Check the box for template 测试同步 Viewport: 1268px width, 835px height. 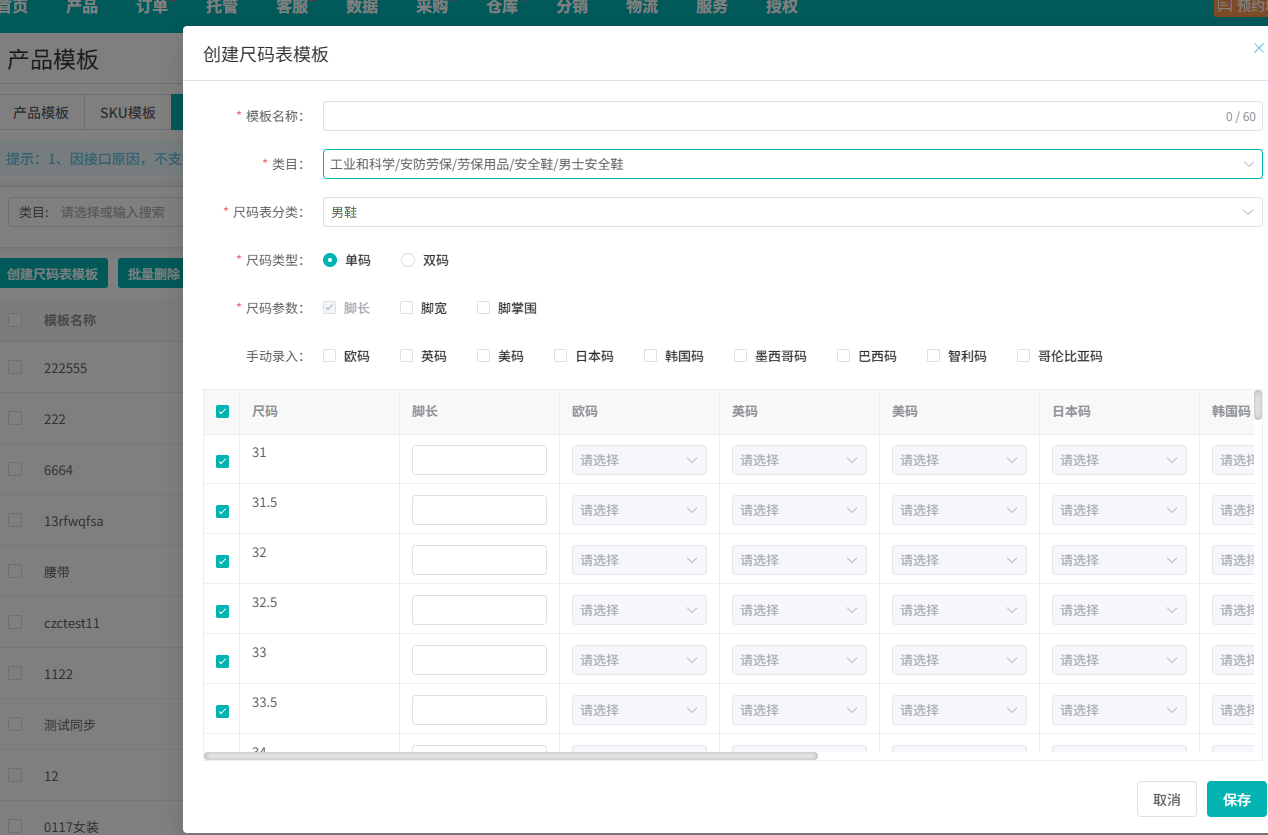(15, 724)
